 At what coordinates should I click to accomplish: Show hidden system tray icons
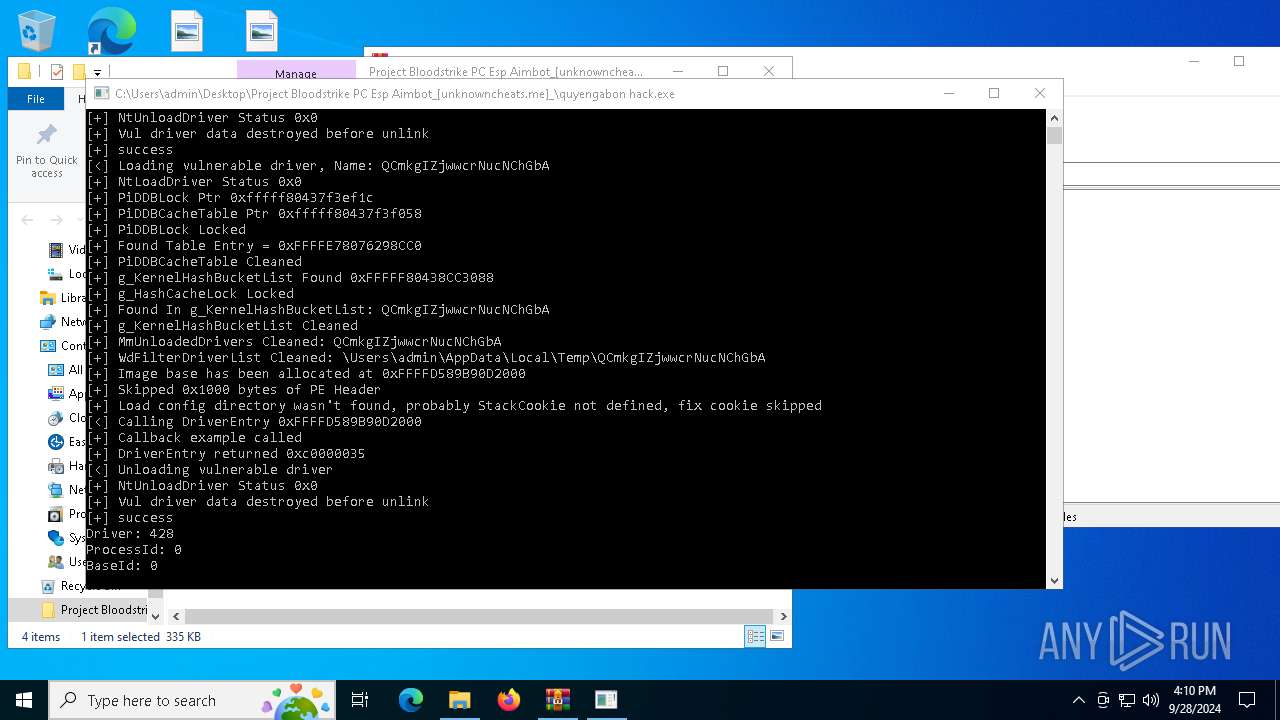click(x=1078, y=700)
